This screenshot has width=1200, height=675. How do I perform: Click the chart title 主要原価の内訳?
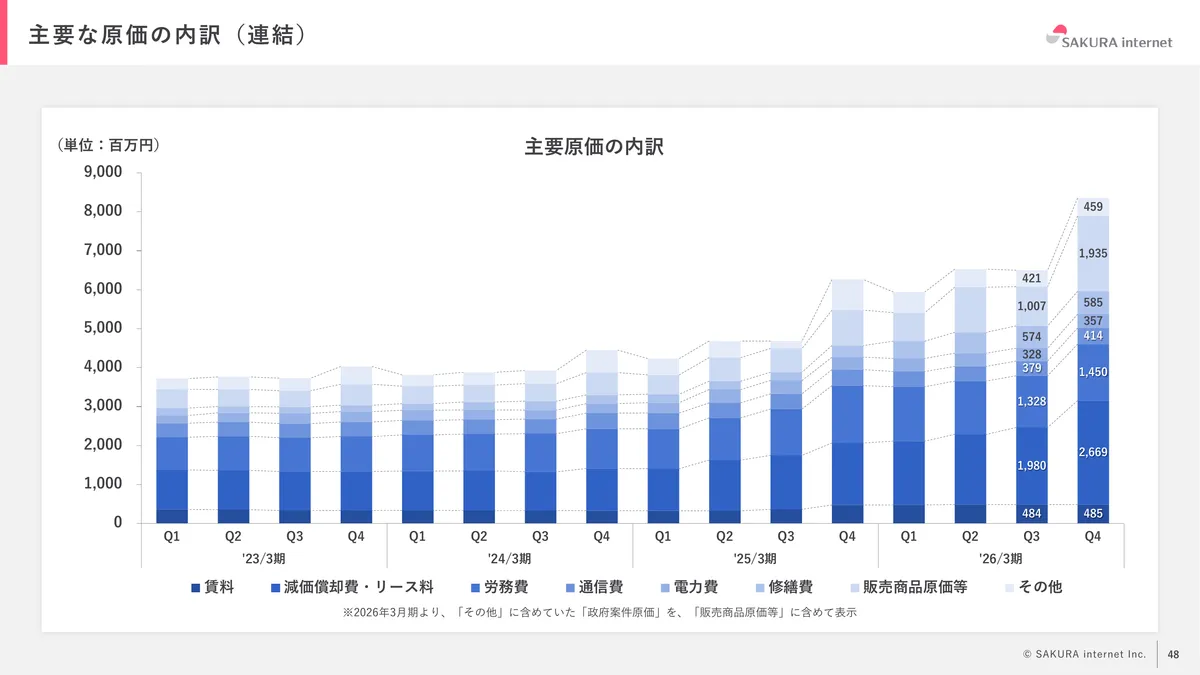(x=594, y=147)
